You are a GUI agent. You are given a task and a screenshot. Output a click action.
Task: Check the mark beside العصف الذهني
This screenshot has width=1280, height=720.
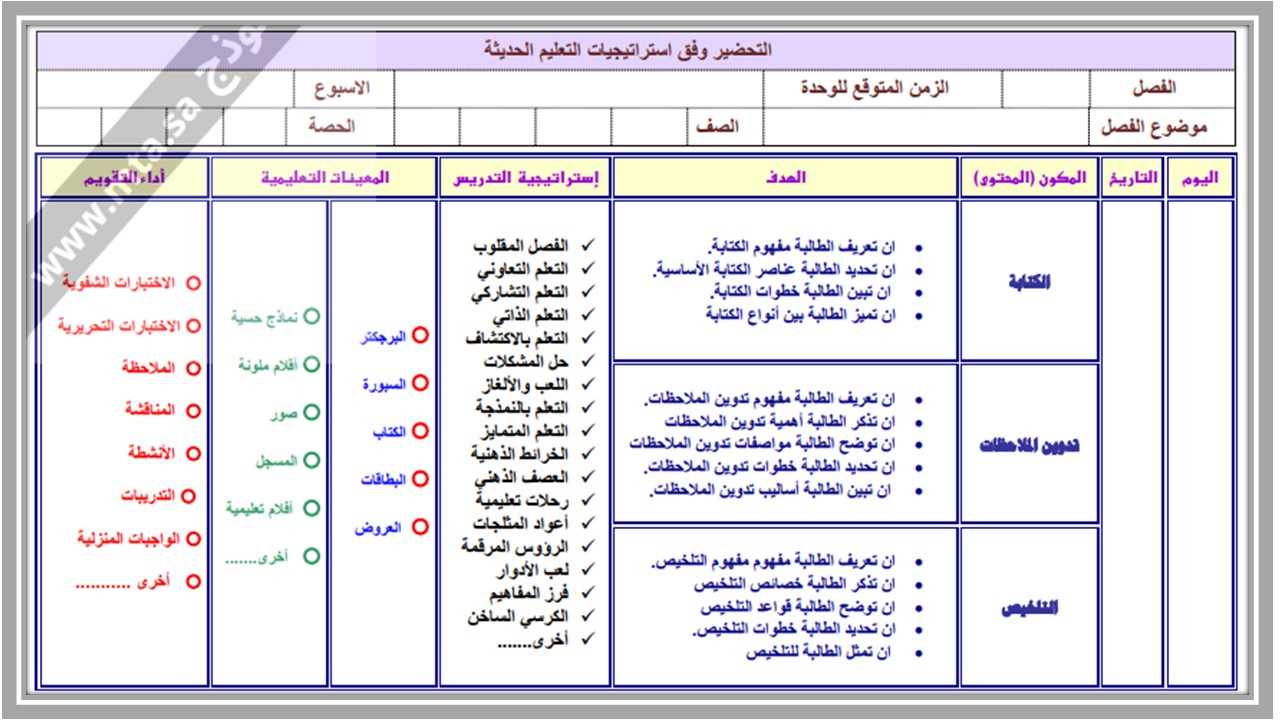(588, 477)
